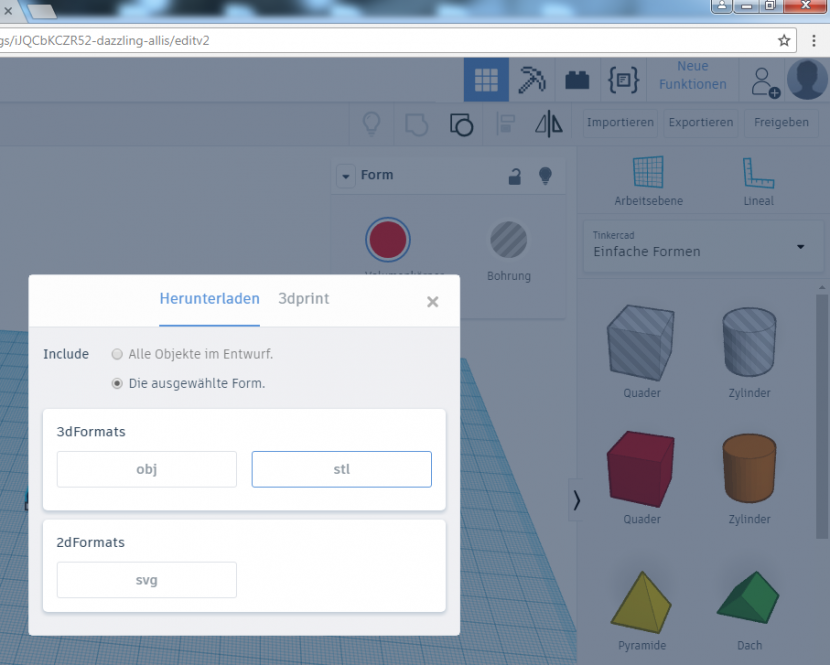Image resolution: width=830 pixels, height=665 pixels.
Task: Toggle the lock icon in the Form panel
Action: [513, 176]
